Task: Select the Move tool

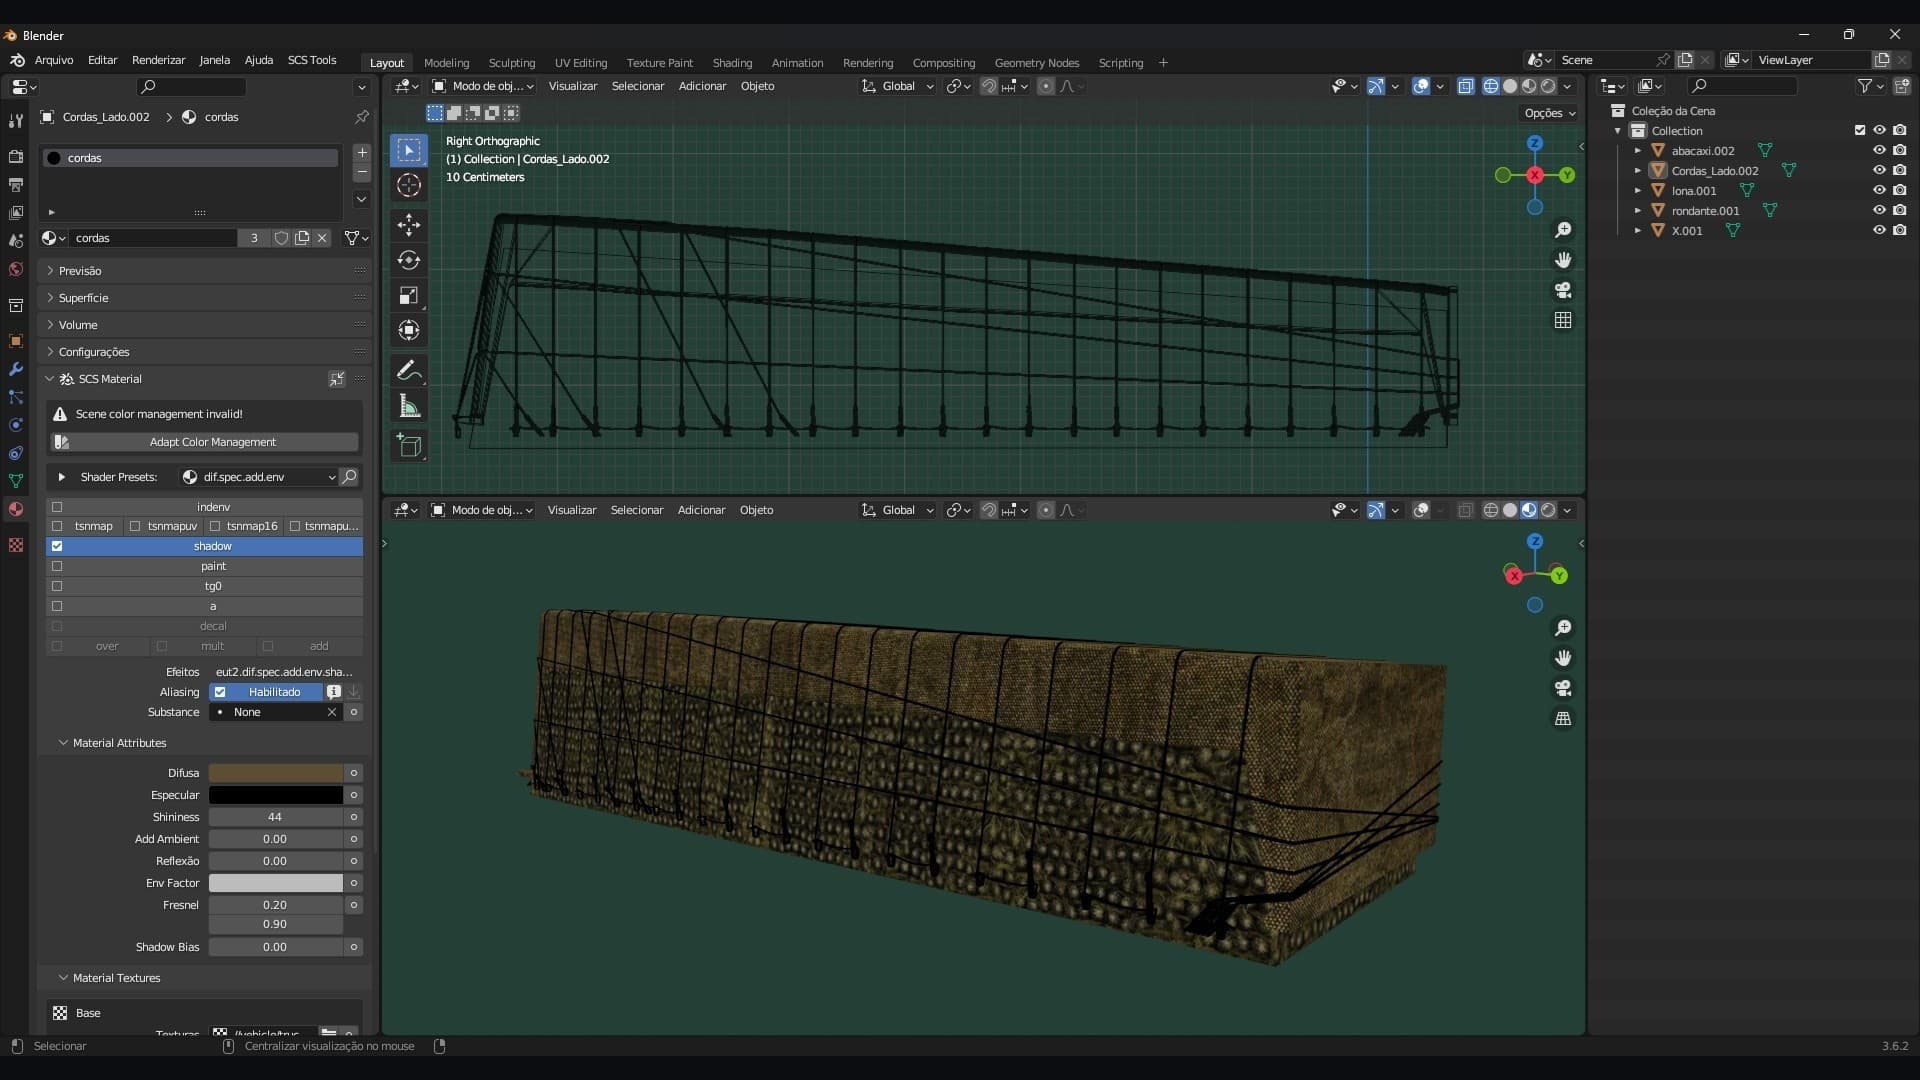Action: point(408,224)
